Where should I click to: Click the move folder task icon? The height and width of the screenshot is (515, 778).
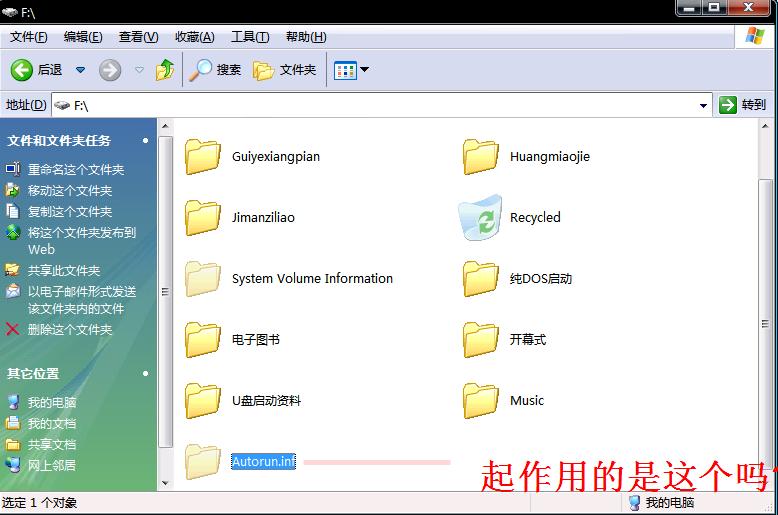(12, 190)
